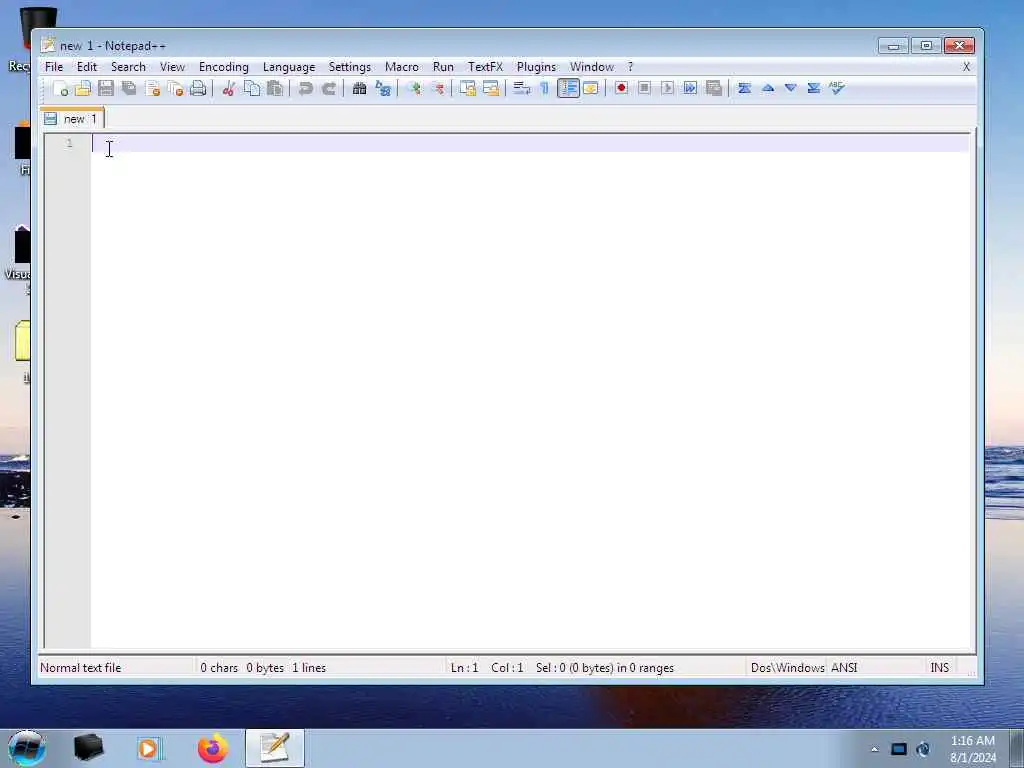Open the Replace dialog icon
The height and width of the screenshot is (768, 1024).
point(383,88)
